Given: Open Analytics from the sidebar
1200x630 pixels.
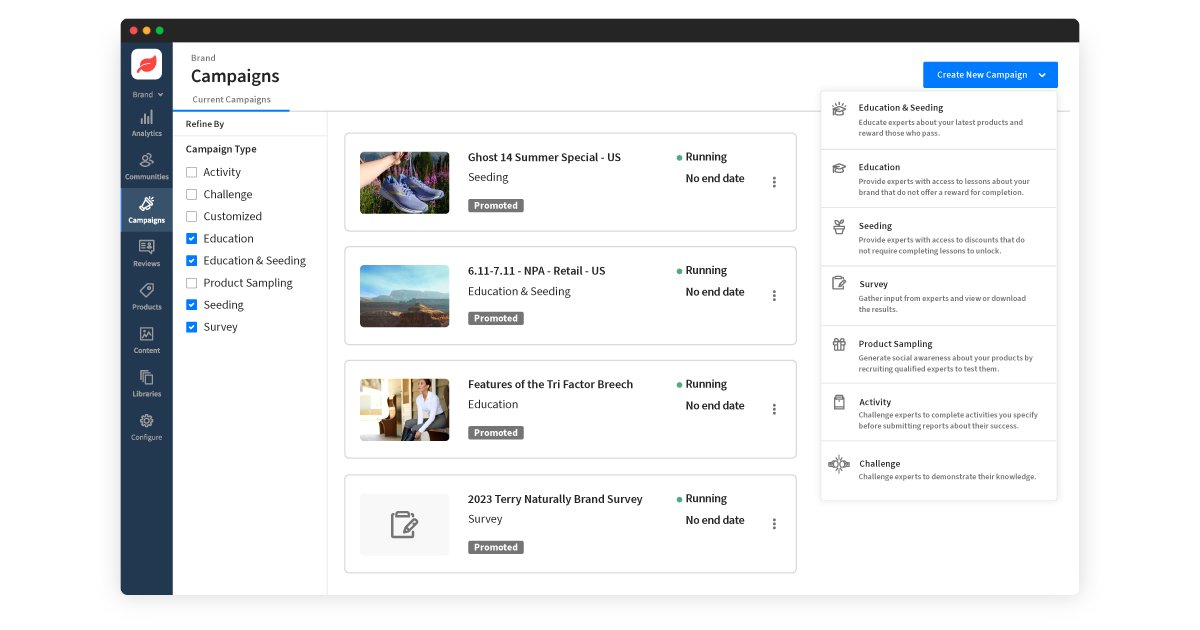Looking at the screenshot, I should point(146,124).
